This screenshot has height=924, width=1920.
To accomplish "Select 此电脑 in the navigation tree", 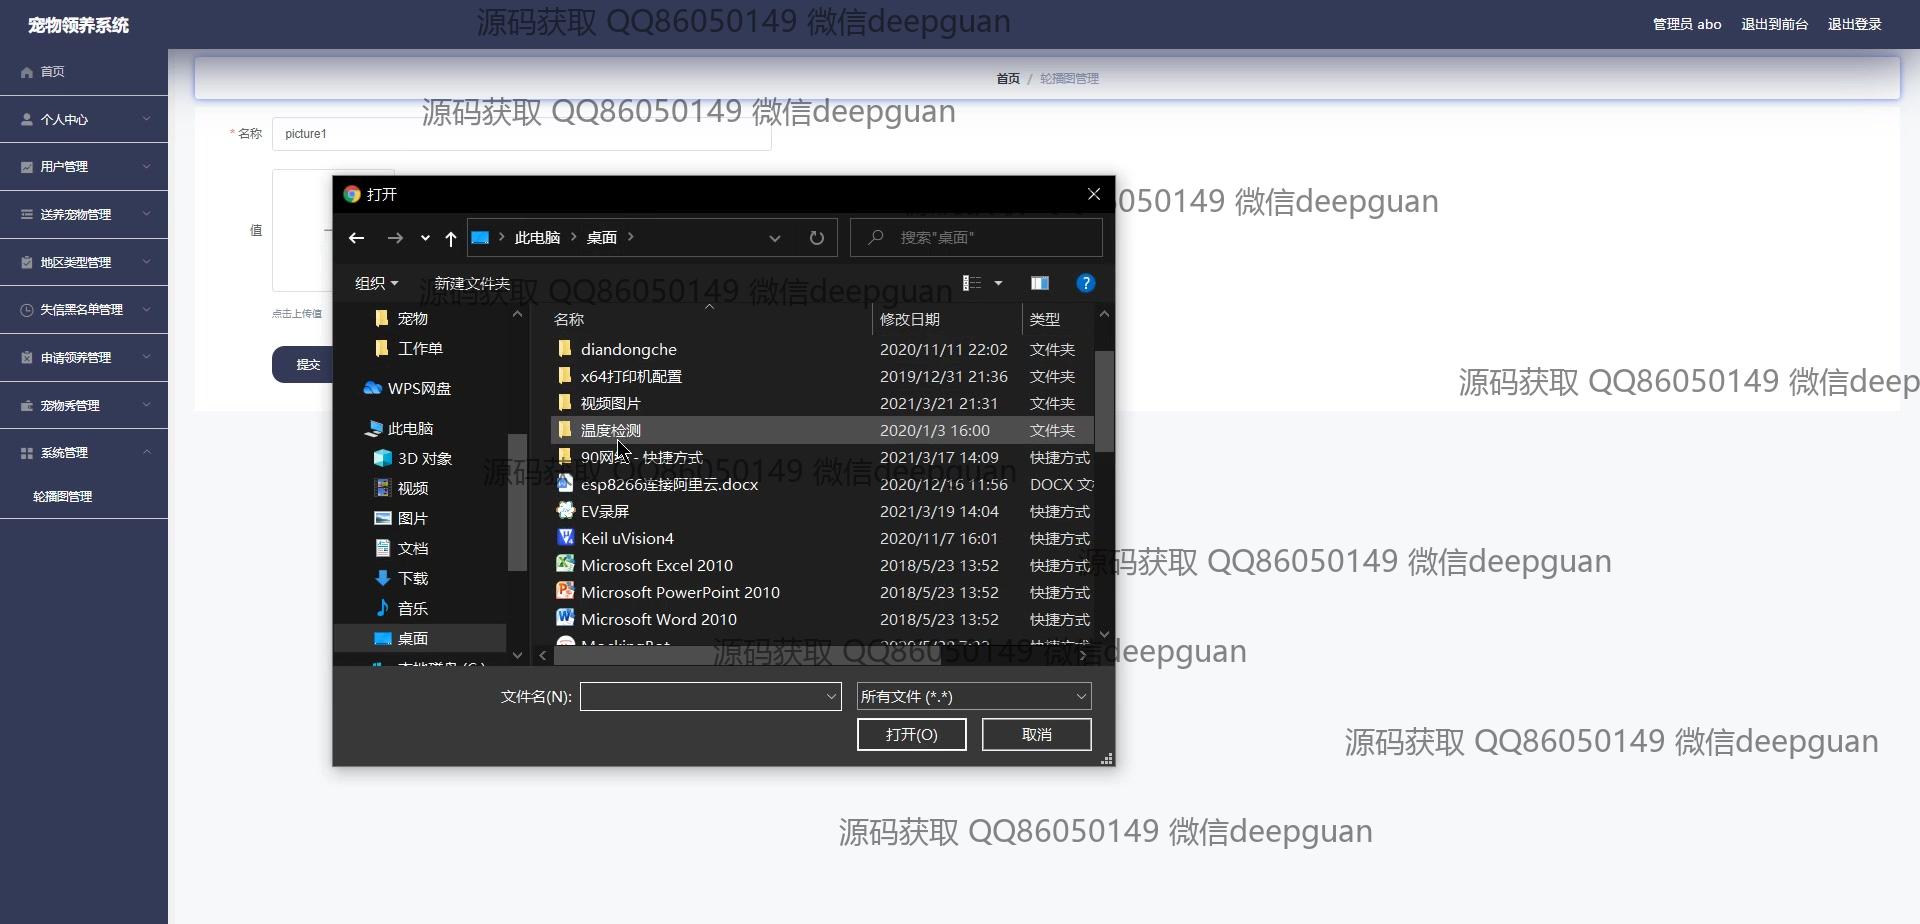I will [x=410, y=428].
